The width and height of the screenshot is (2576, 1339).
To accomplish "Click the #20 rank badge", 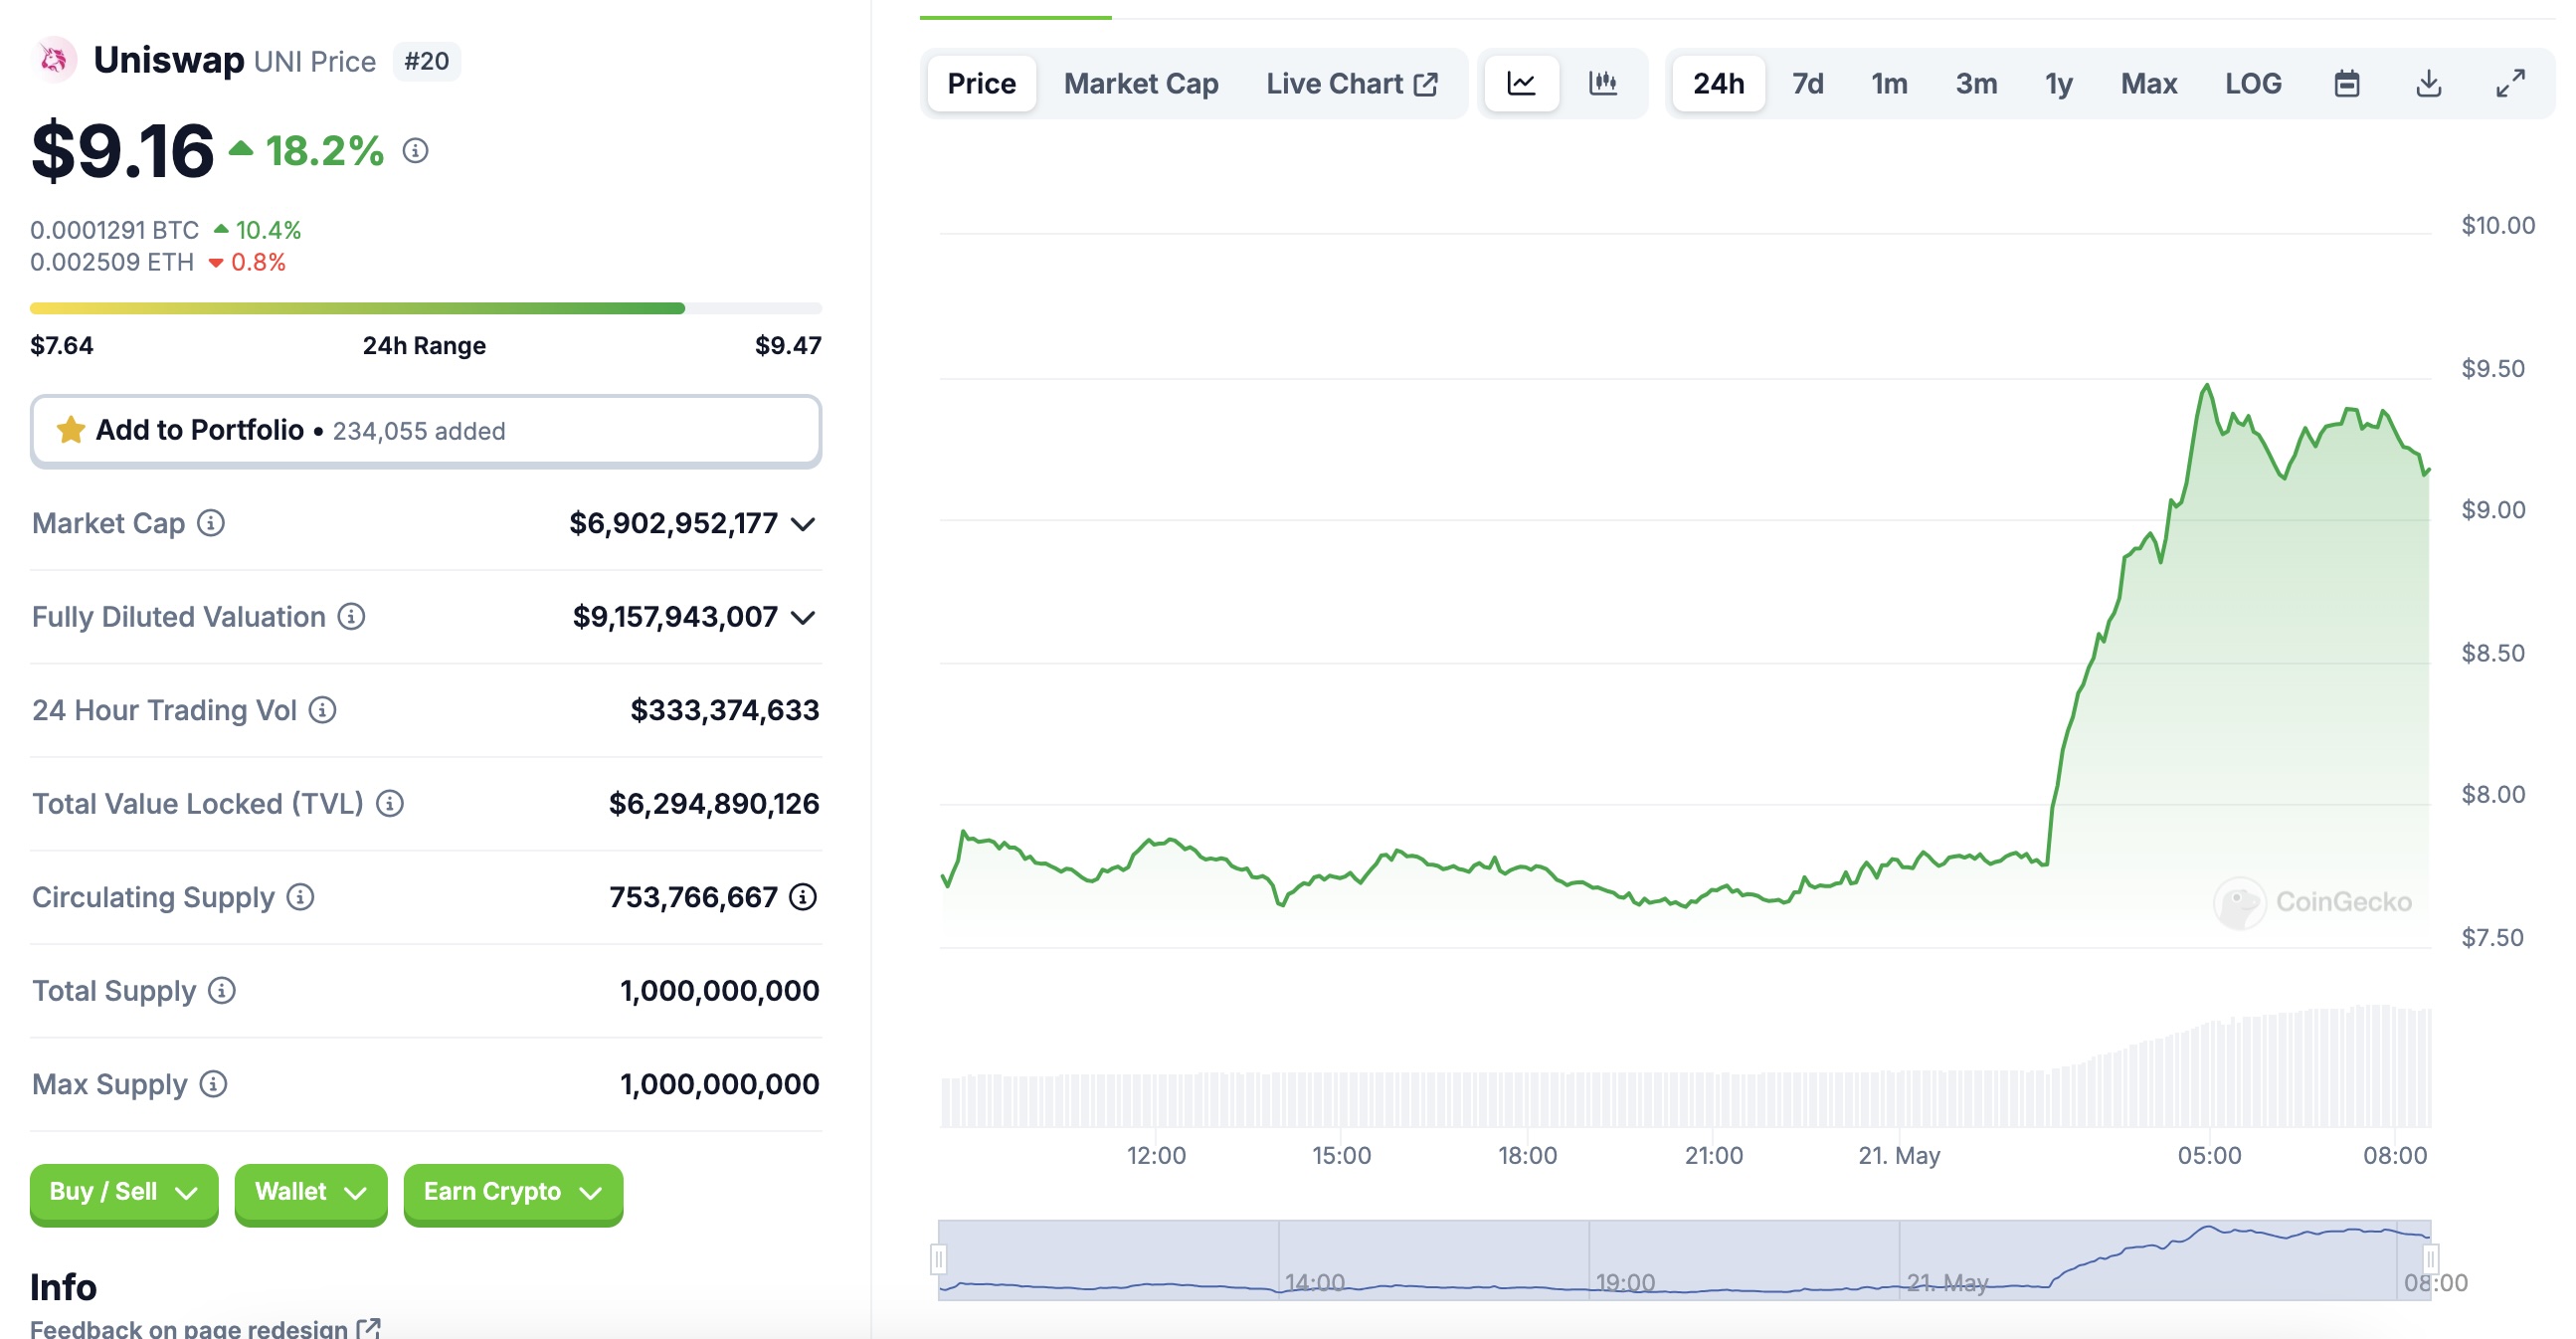I will click(427, 61).
